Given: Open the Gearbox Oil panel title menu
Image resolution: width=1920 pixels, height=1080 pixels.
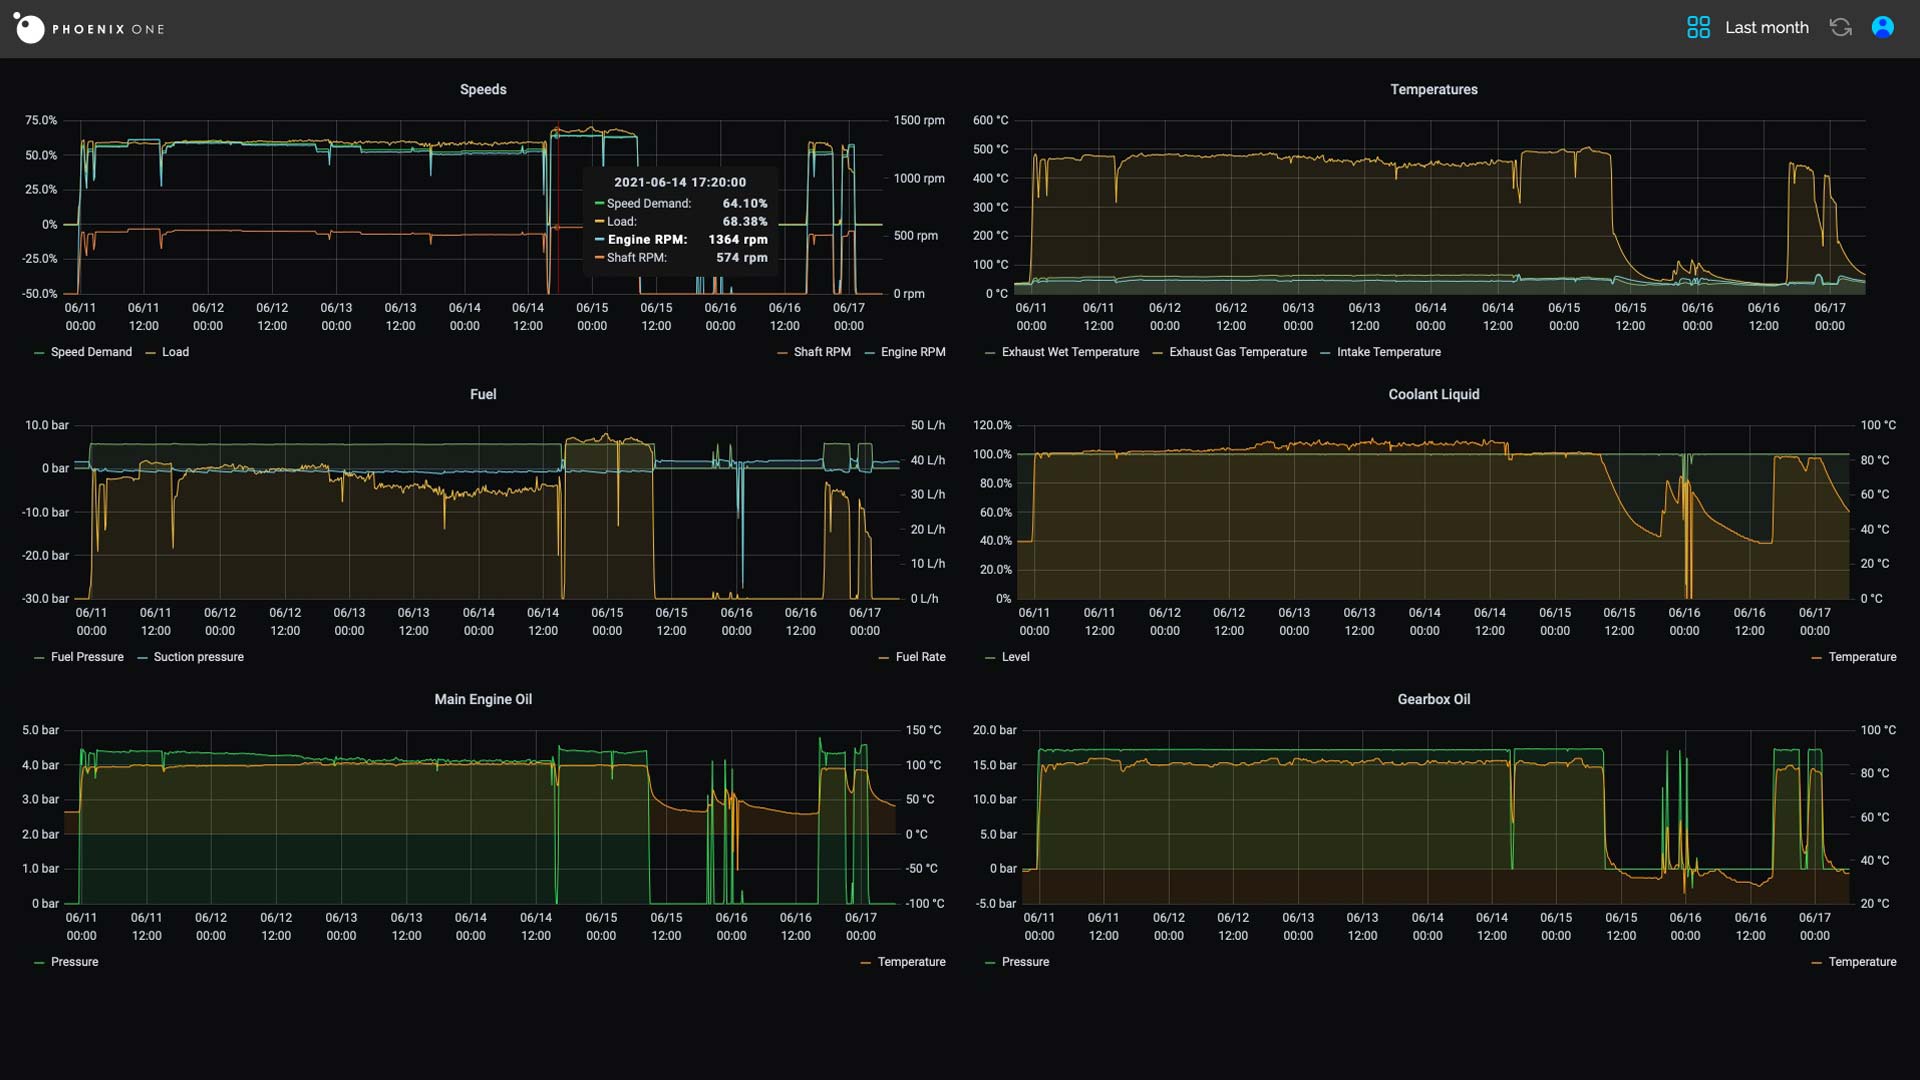Looking at the screenshot, I should (x=1433, y=700).
